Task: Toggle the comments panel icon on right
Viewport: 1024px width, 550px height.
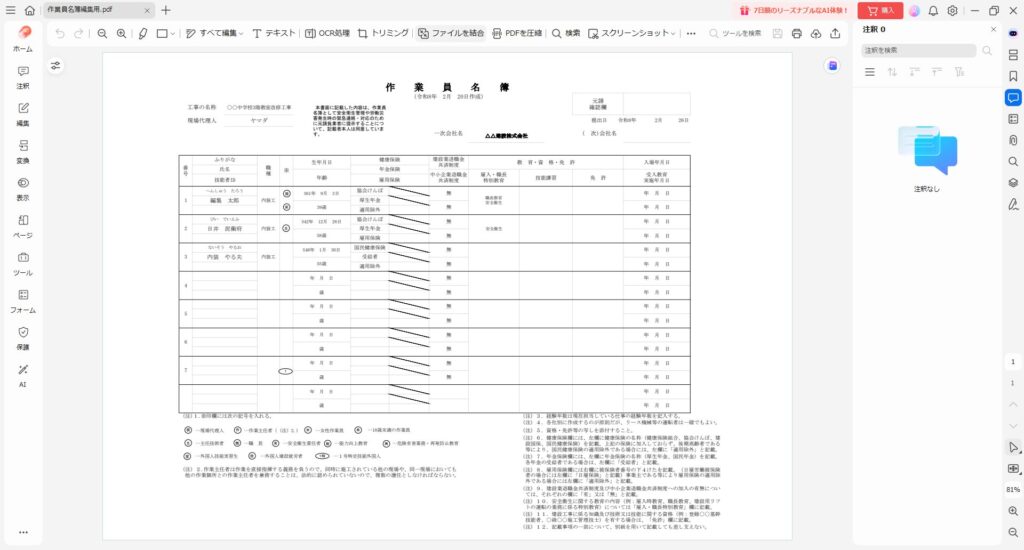Action: click(1013, 97)
